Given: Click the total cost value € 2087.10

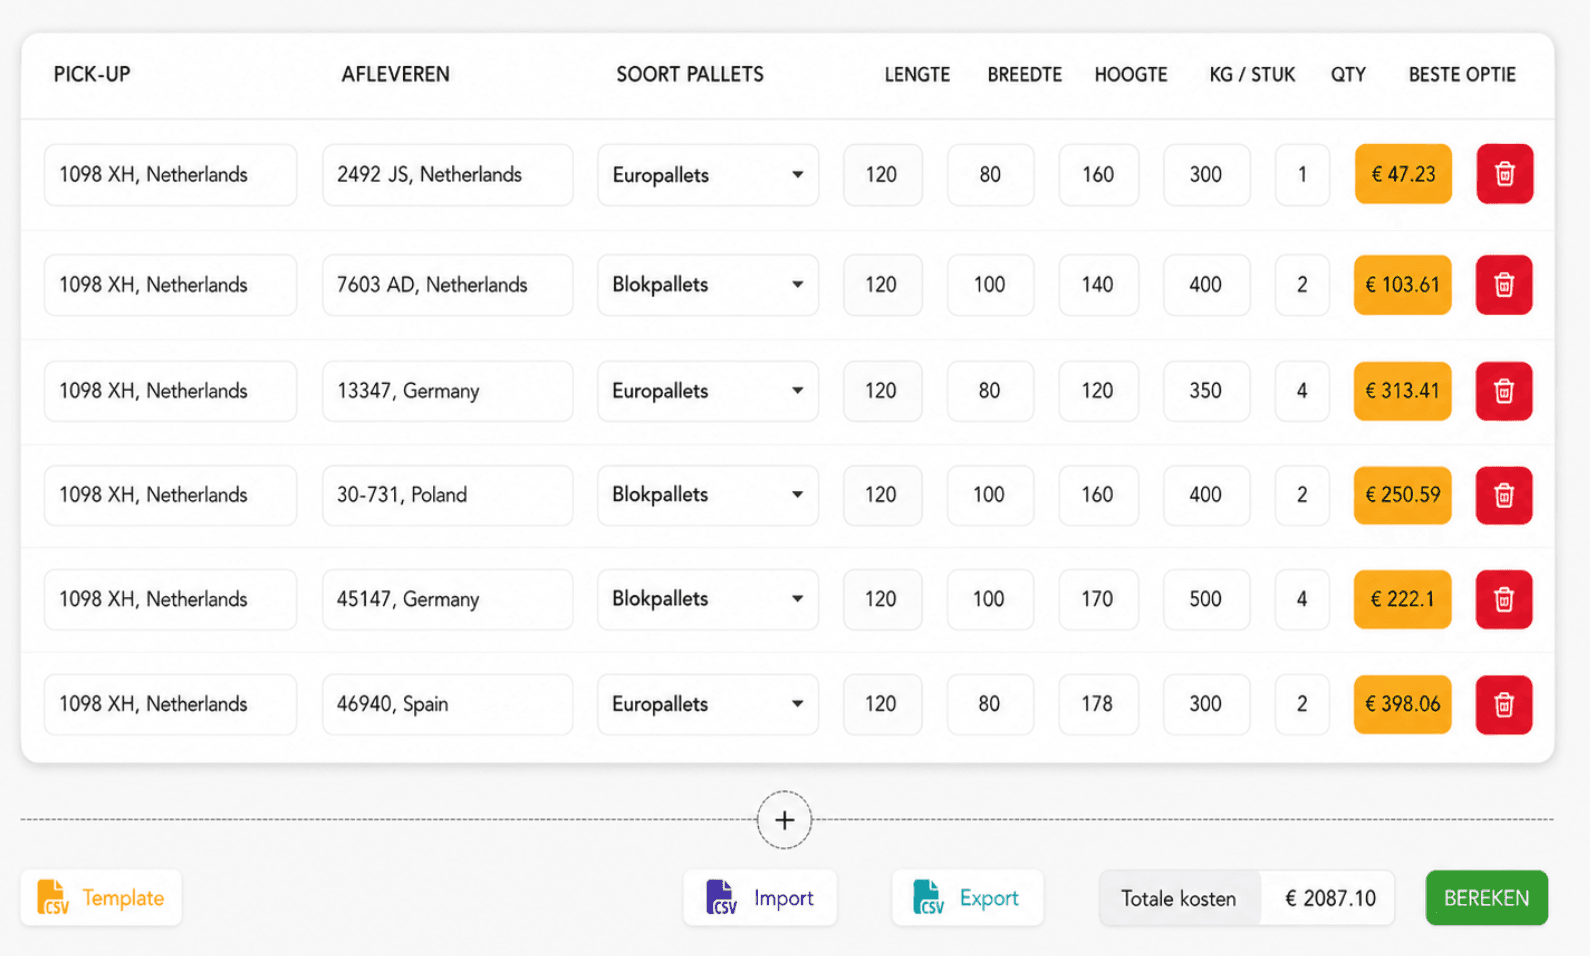Looking at the screenshot, I should 1330,898.
